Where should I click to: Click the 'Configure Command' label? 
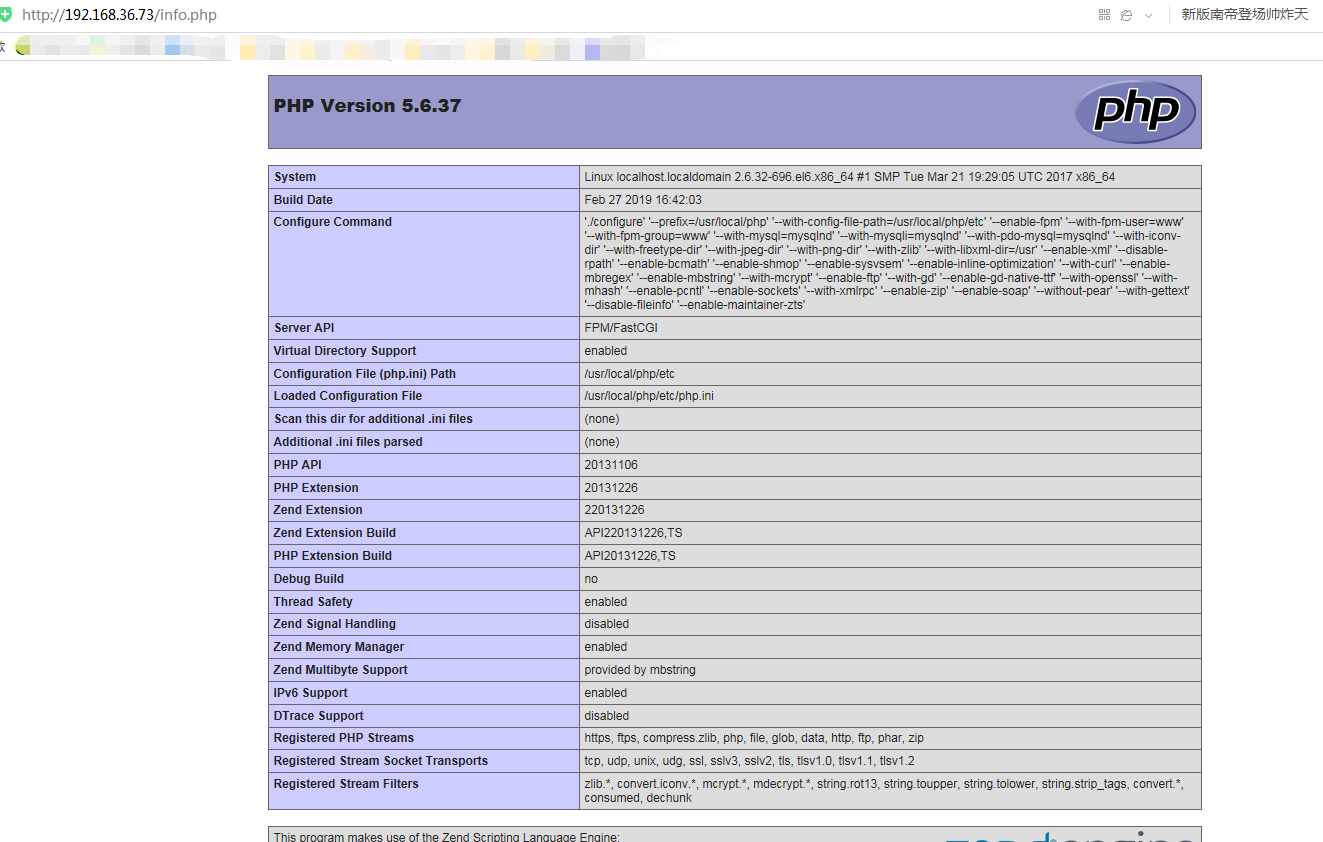point(333,222)
